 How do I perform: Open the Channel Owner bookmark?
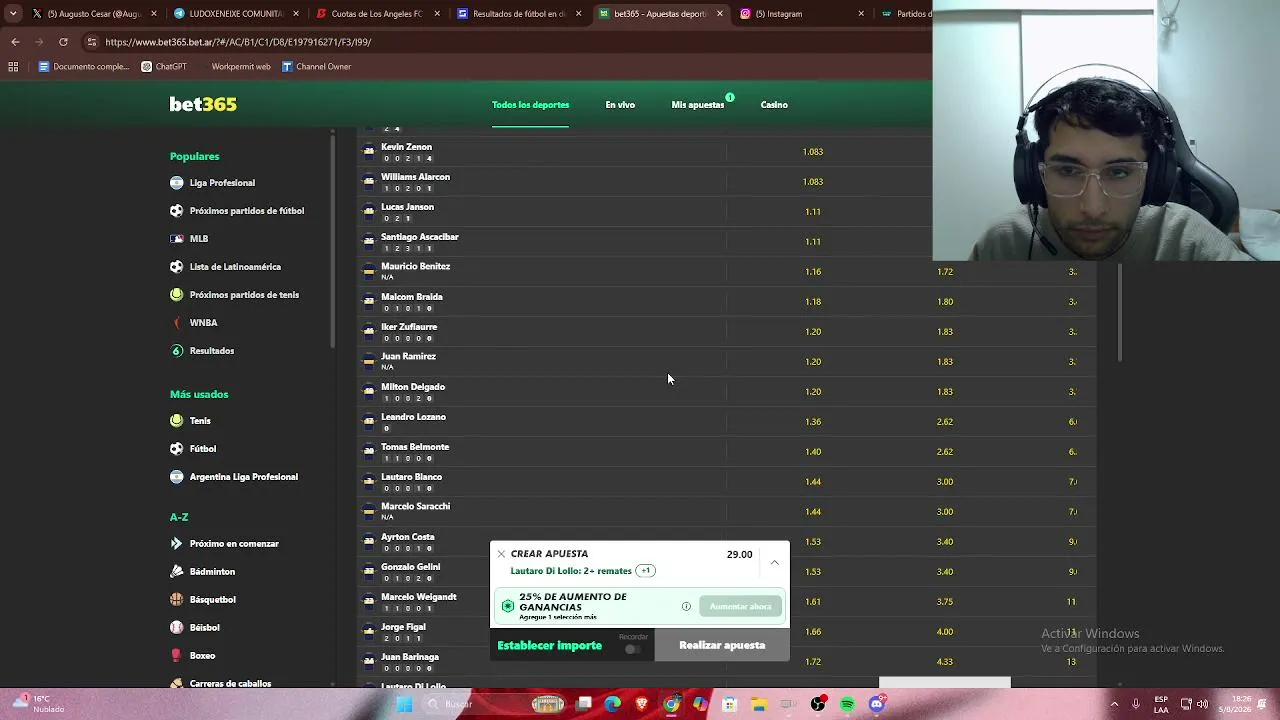coord(316,67)
